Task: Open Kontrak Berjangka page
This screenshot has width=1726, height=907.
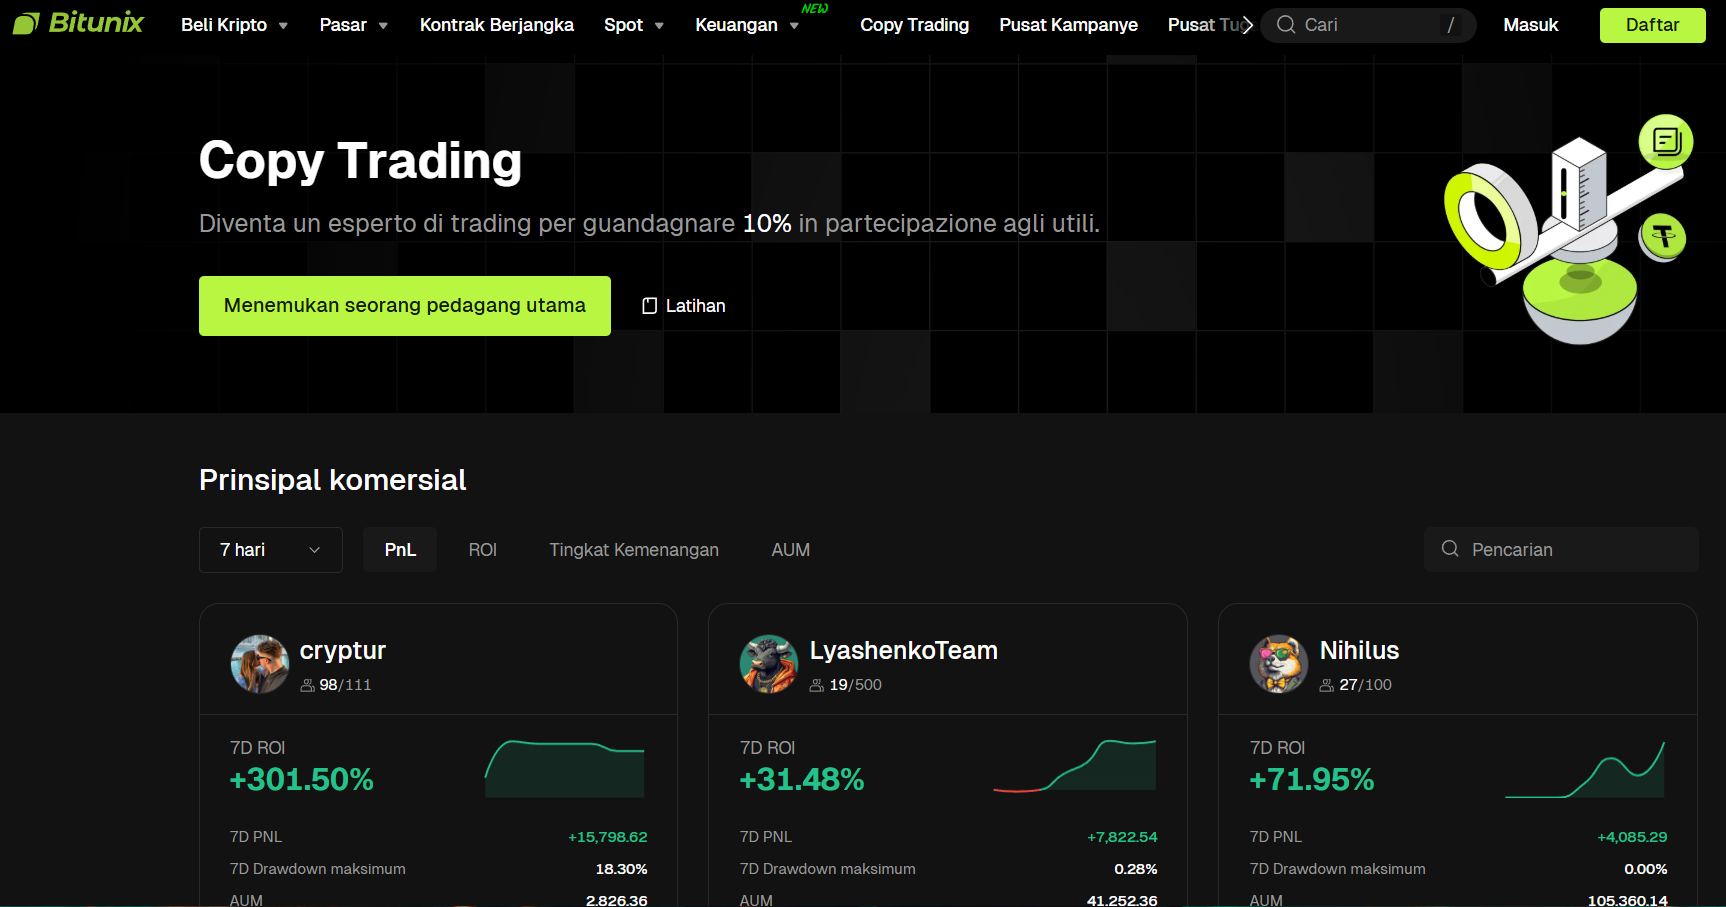Action: [497, 25]
